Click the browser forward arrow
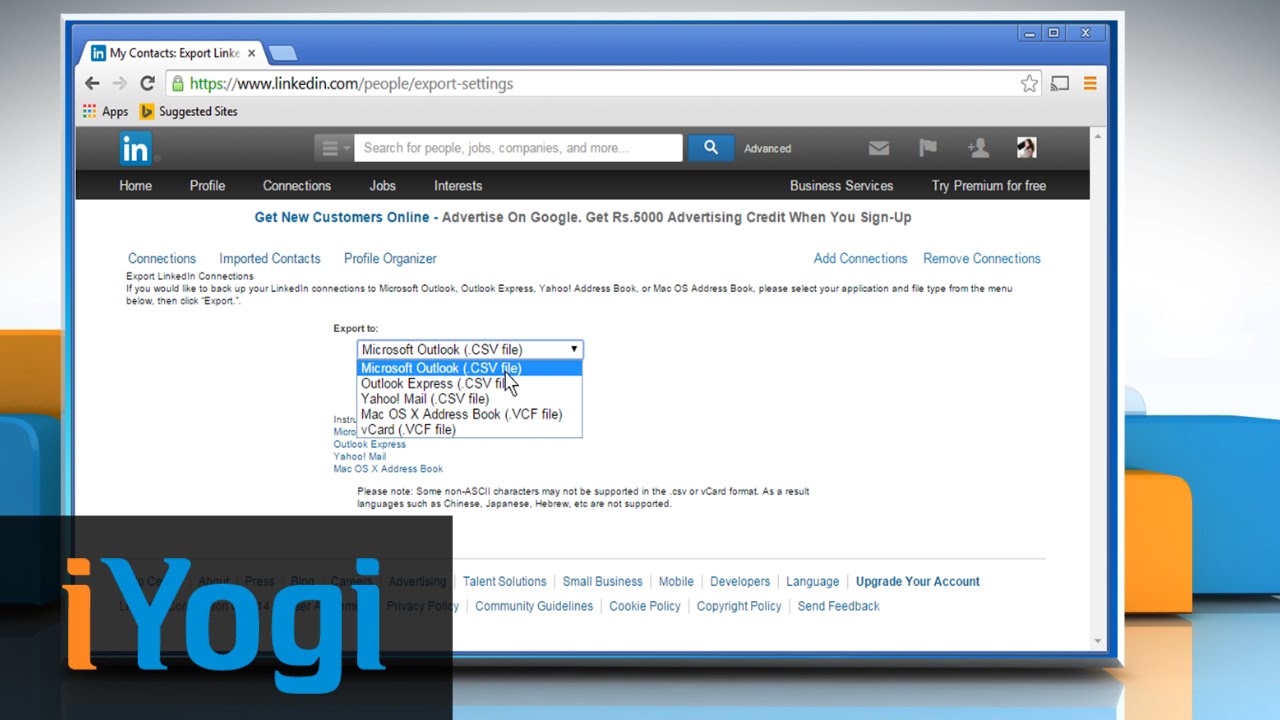The height and width of the screenshot is (720, 1280). coord(119,84)
